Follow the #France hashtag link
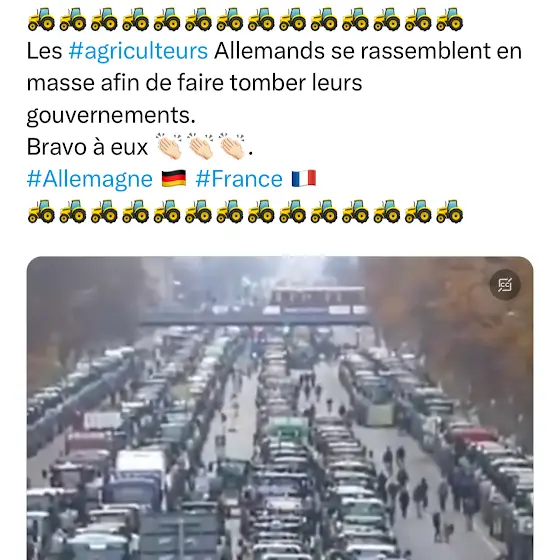 pos(239,179)
